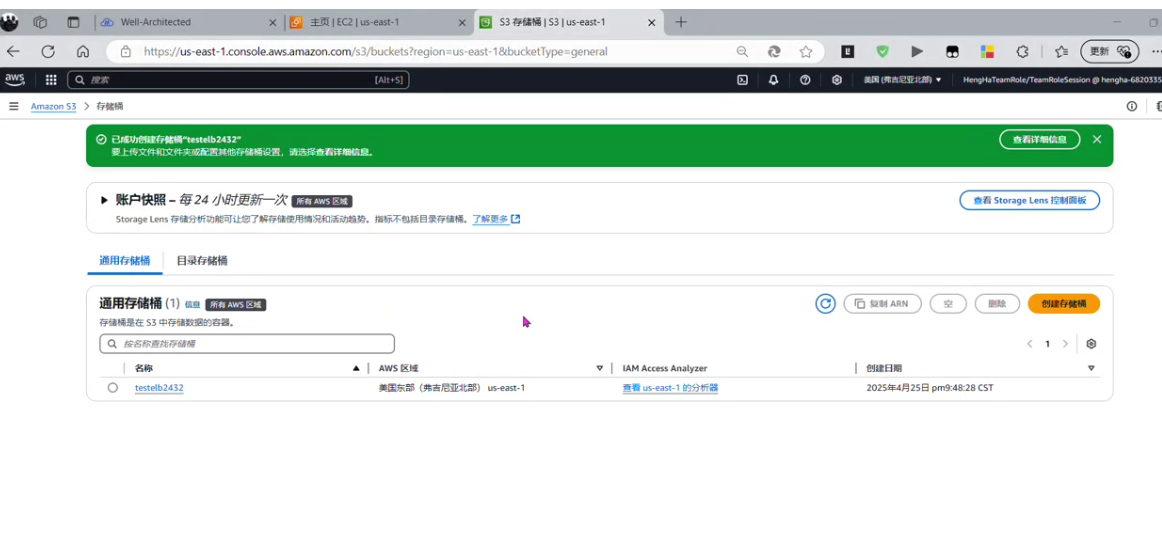Click the 删除 delete button

point(997,304)
